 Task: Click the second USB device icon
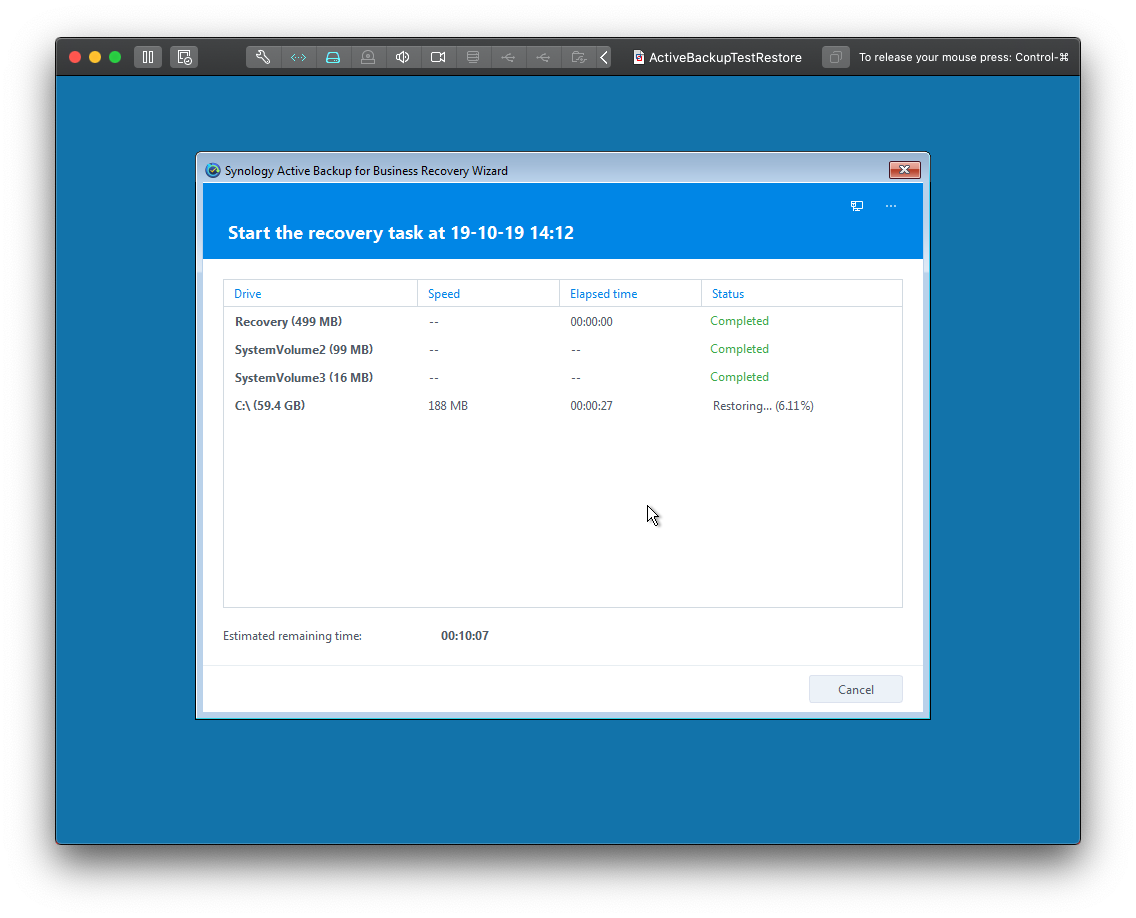[x=543, y=57]
